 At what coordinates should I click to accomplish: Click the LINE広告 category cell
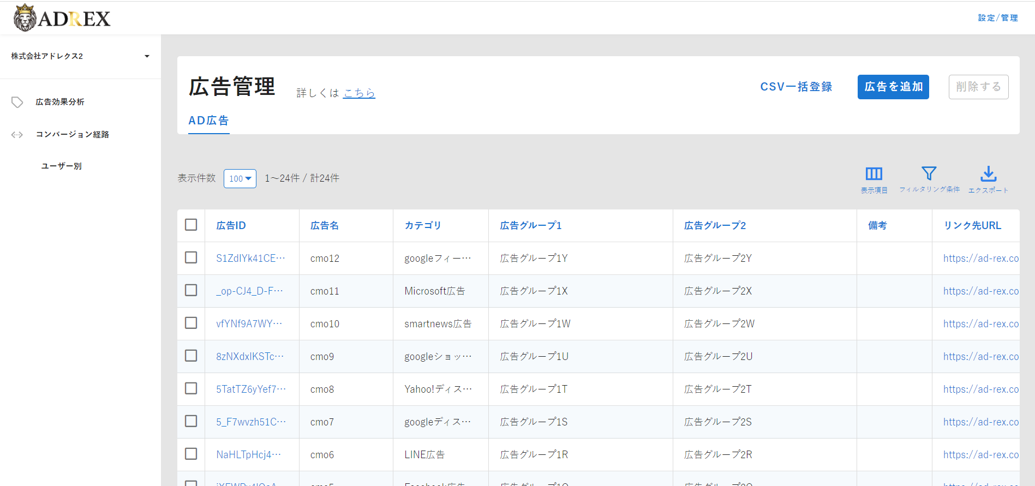[424, 454]
